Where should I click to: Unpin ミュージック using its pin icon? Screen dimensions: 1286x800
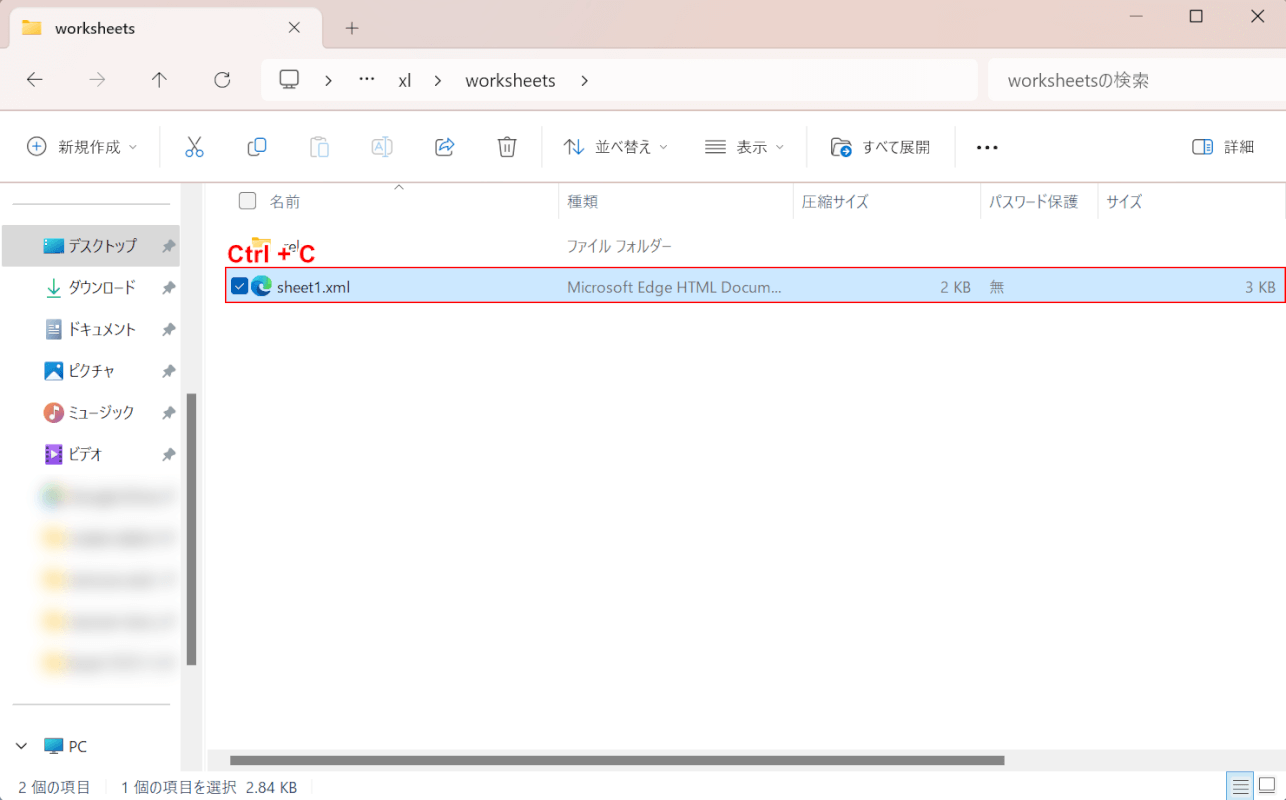click(x=168, y=412)
